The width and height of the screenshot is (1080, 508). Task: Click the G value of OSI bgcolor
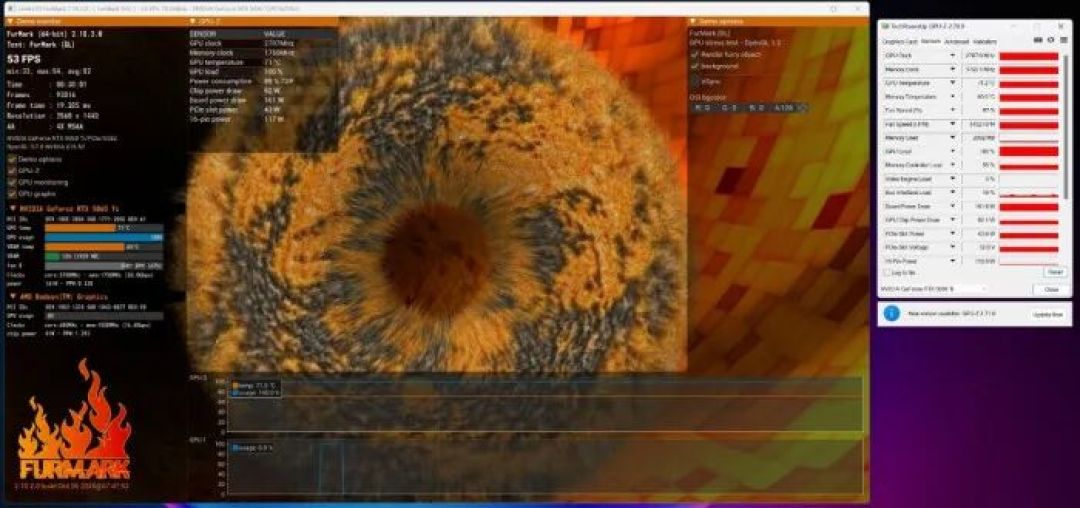tap(729, 108)
